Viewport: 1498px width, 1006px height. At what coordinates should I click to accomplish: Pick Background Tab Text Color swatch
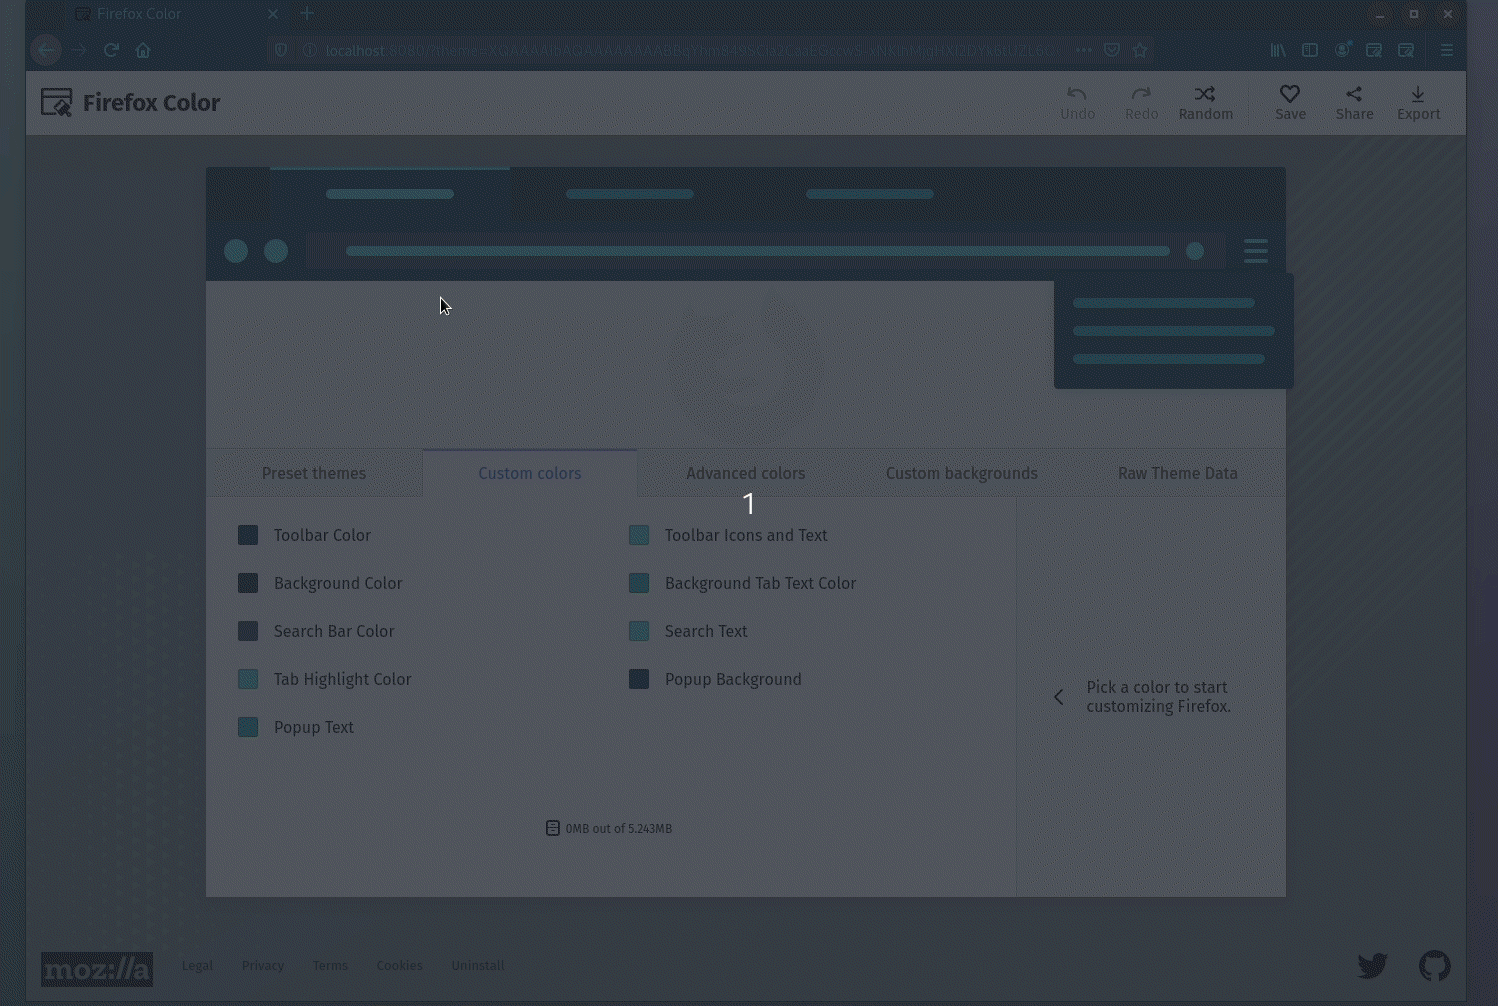pyautogui.click(x=639, y=583)
